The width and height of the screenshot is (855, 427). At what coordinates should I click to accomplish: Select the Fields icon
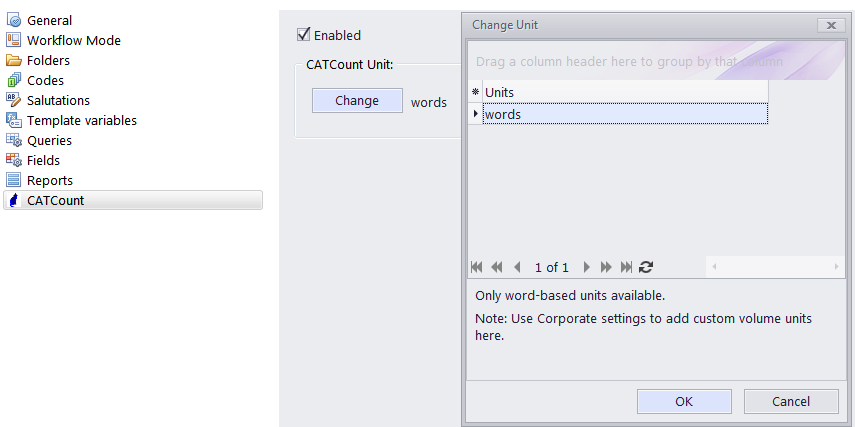point(14,160)
